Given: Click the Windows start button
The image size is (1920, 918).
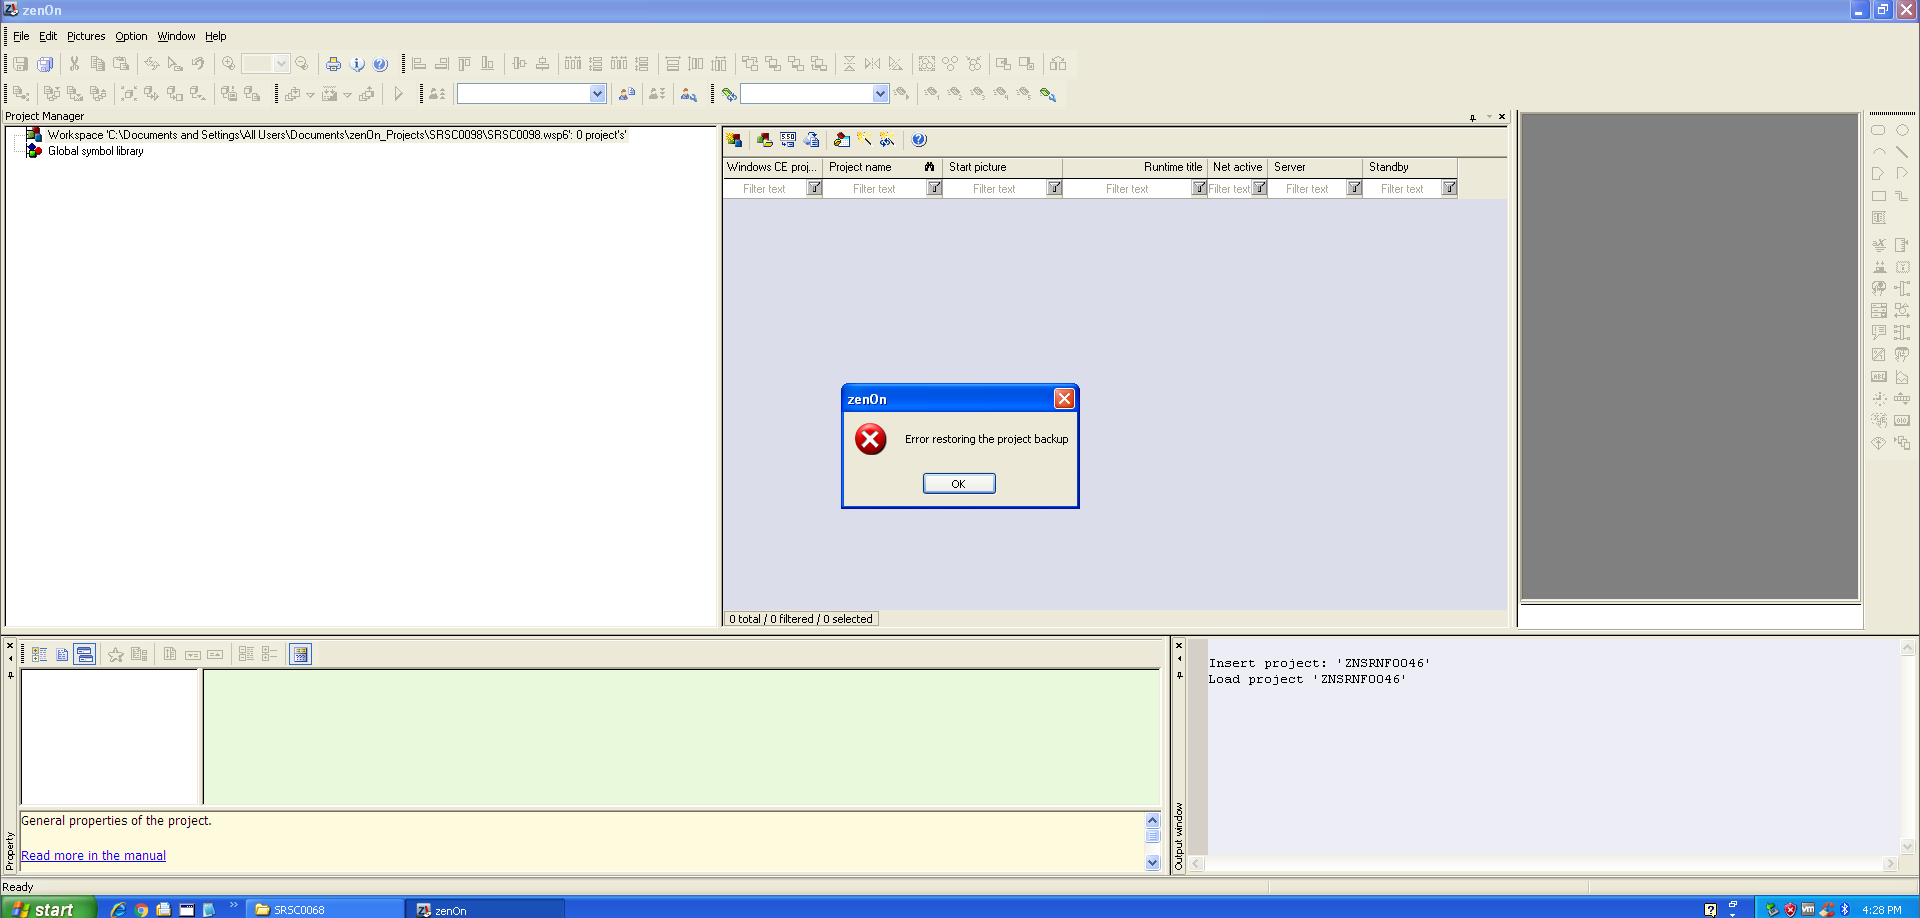Looking at the screenshot, I should [48, 909].
